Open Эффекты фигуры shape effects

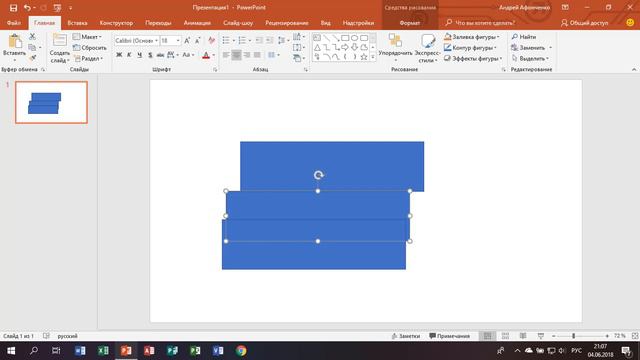pyautogui.click(x=473, y=58)
